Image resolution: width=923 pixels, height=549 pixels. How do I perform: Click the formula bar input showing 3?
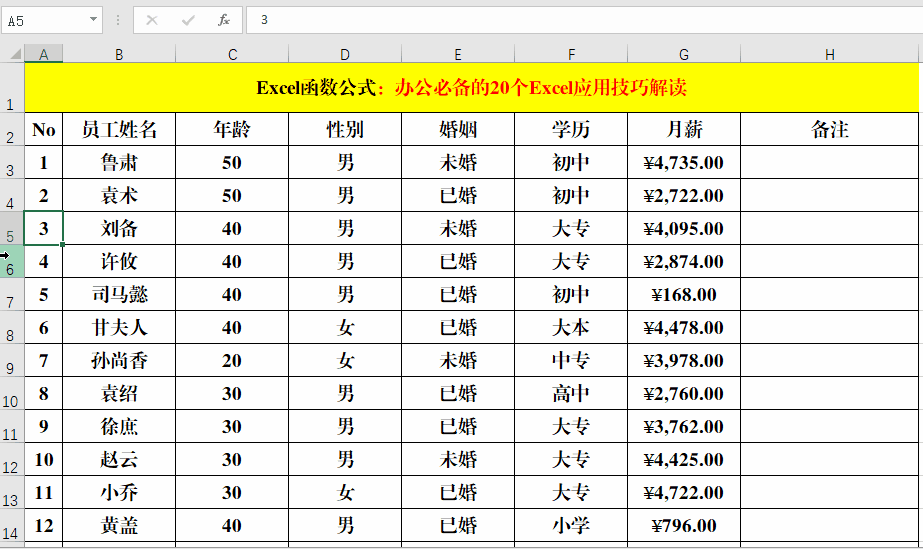584,20
